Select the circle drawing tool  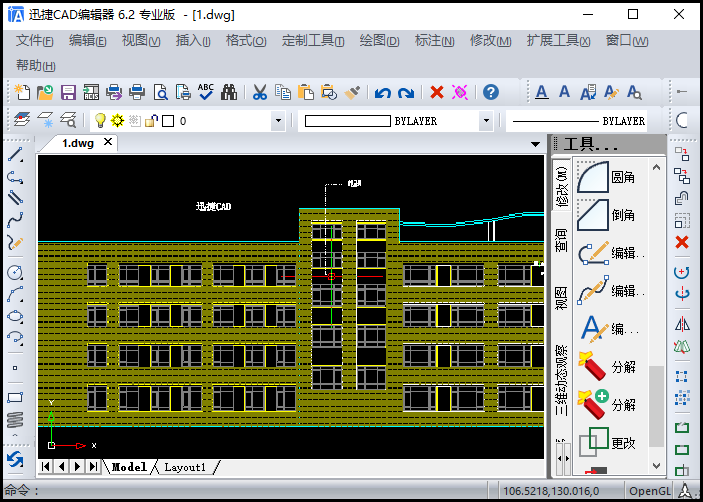(15, 272)
